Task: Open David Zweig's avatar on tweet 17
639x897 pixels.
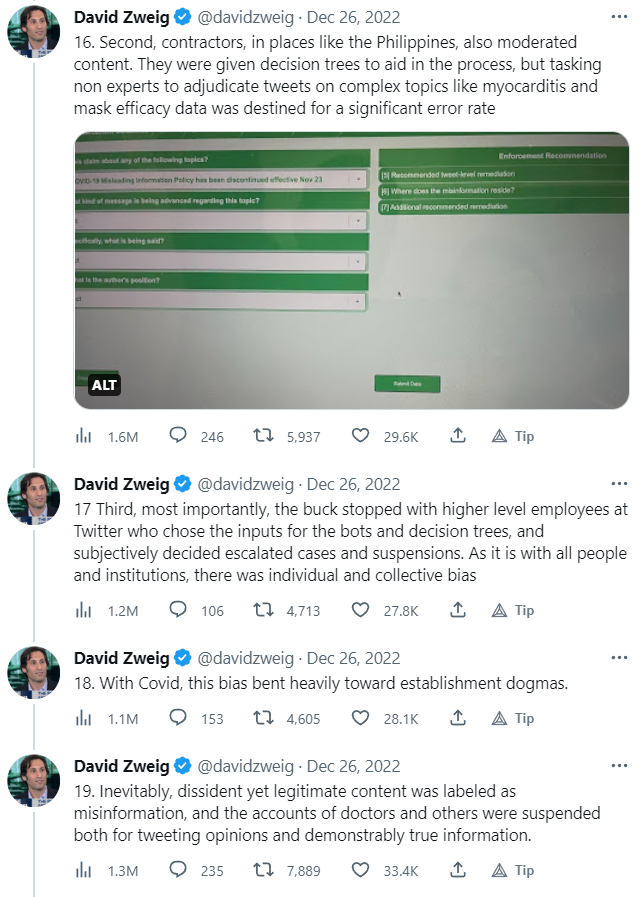Action: coord(34,499)
